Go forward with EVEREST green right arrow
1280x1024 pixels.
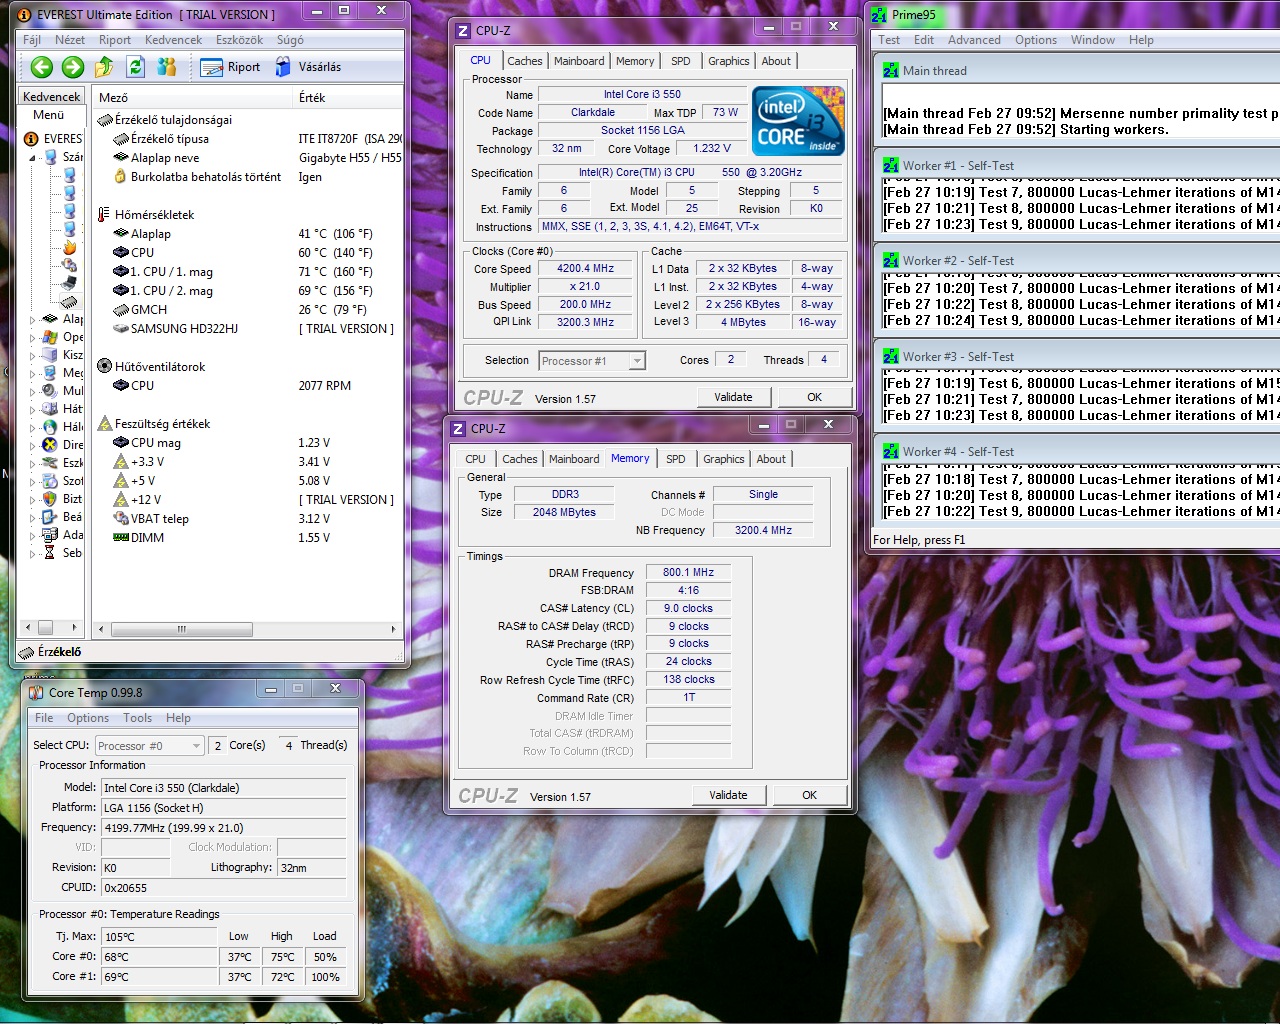[x=73, y=67]
